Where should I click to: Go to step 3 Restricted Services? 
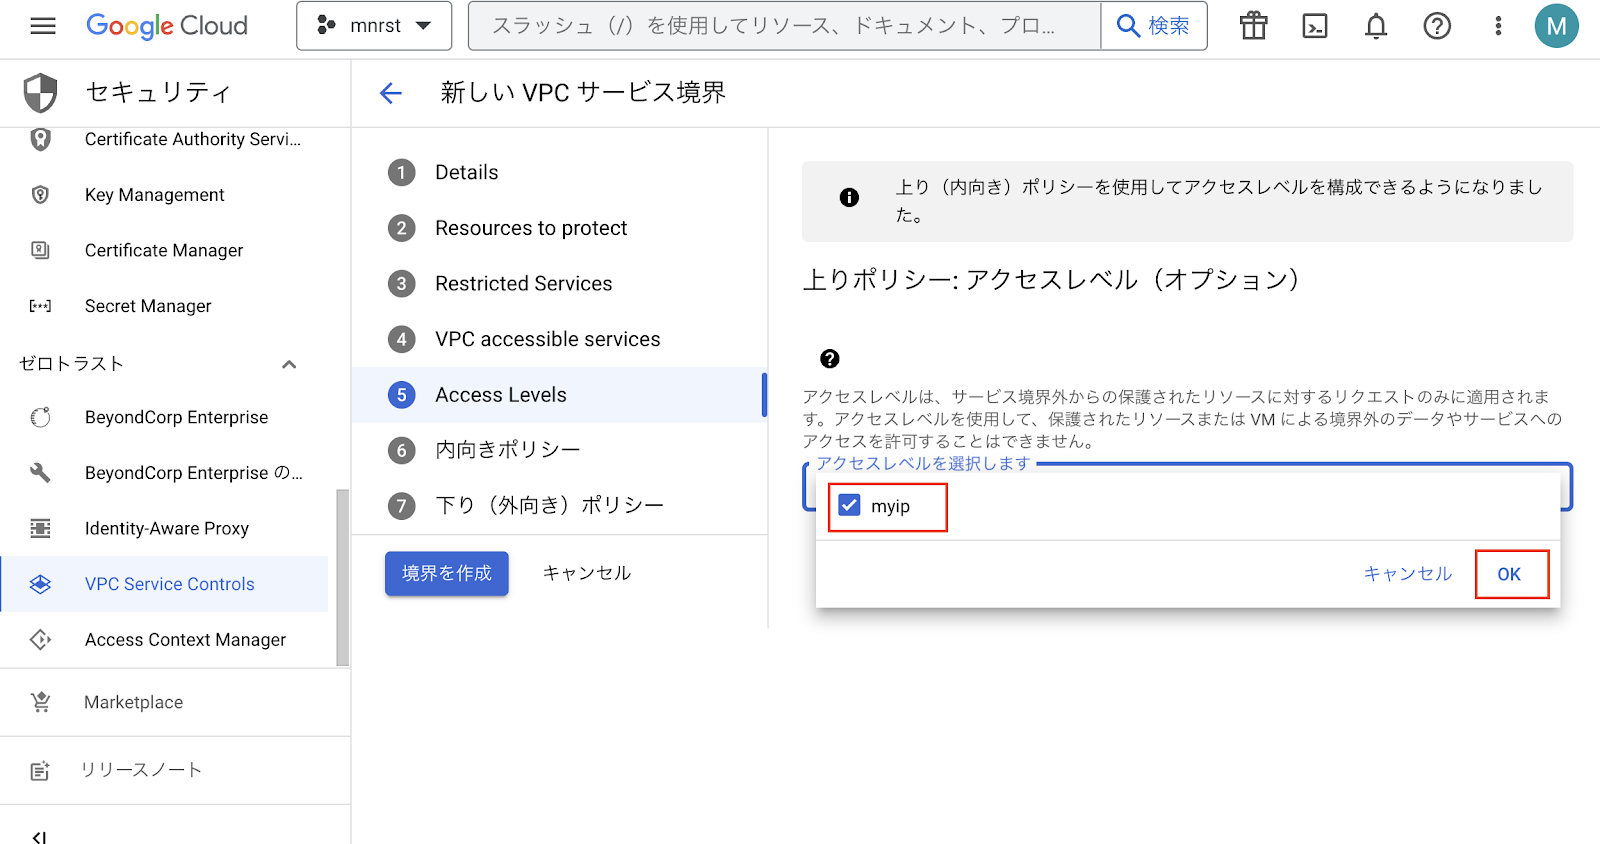(x=523, y=284)
